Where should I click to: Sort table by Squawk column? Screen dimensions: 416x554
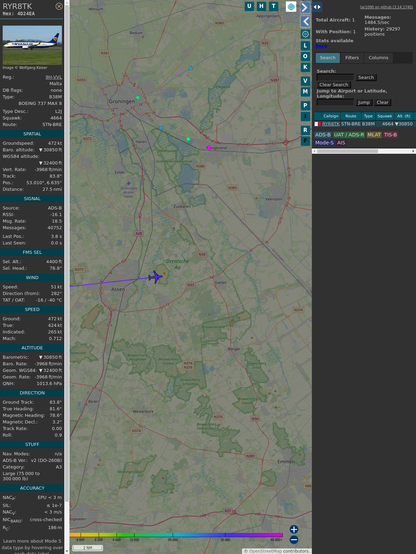pos(385,116)
